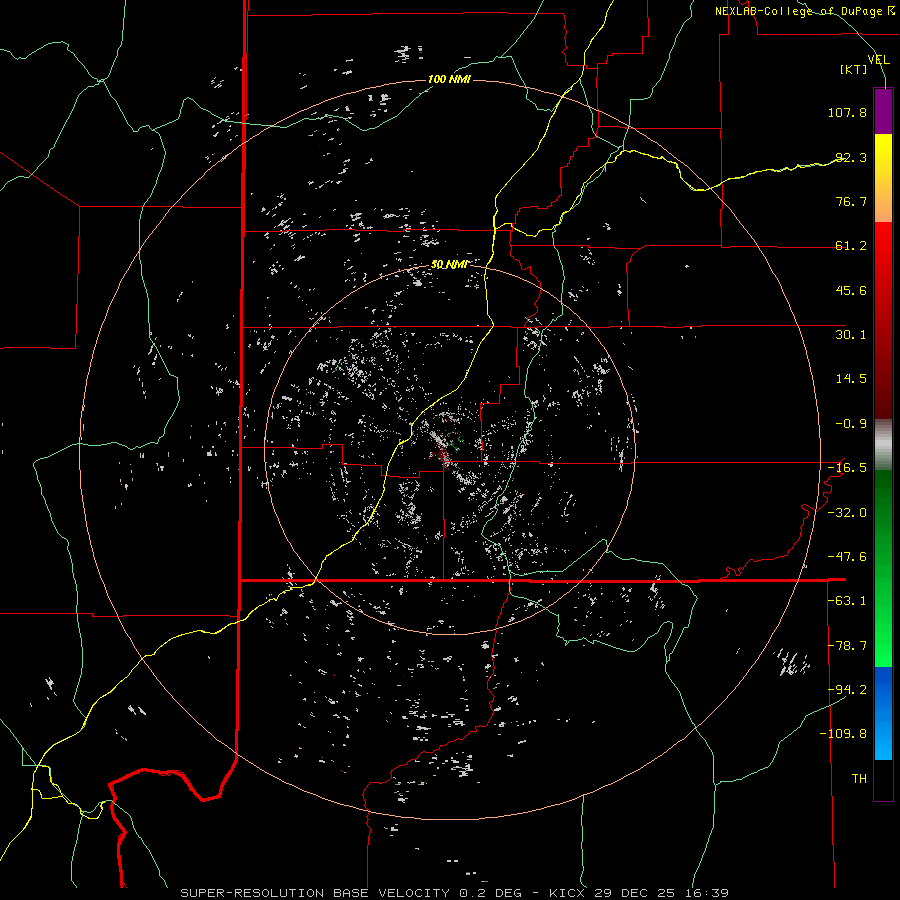Pick the green segment of the color bar
The image size is (900, 900).
click(883, 568)
